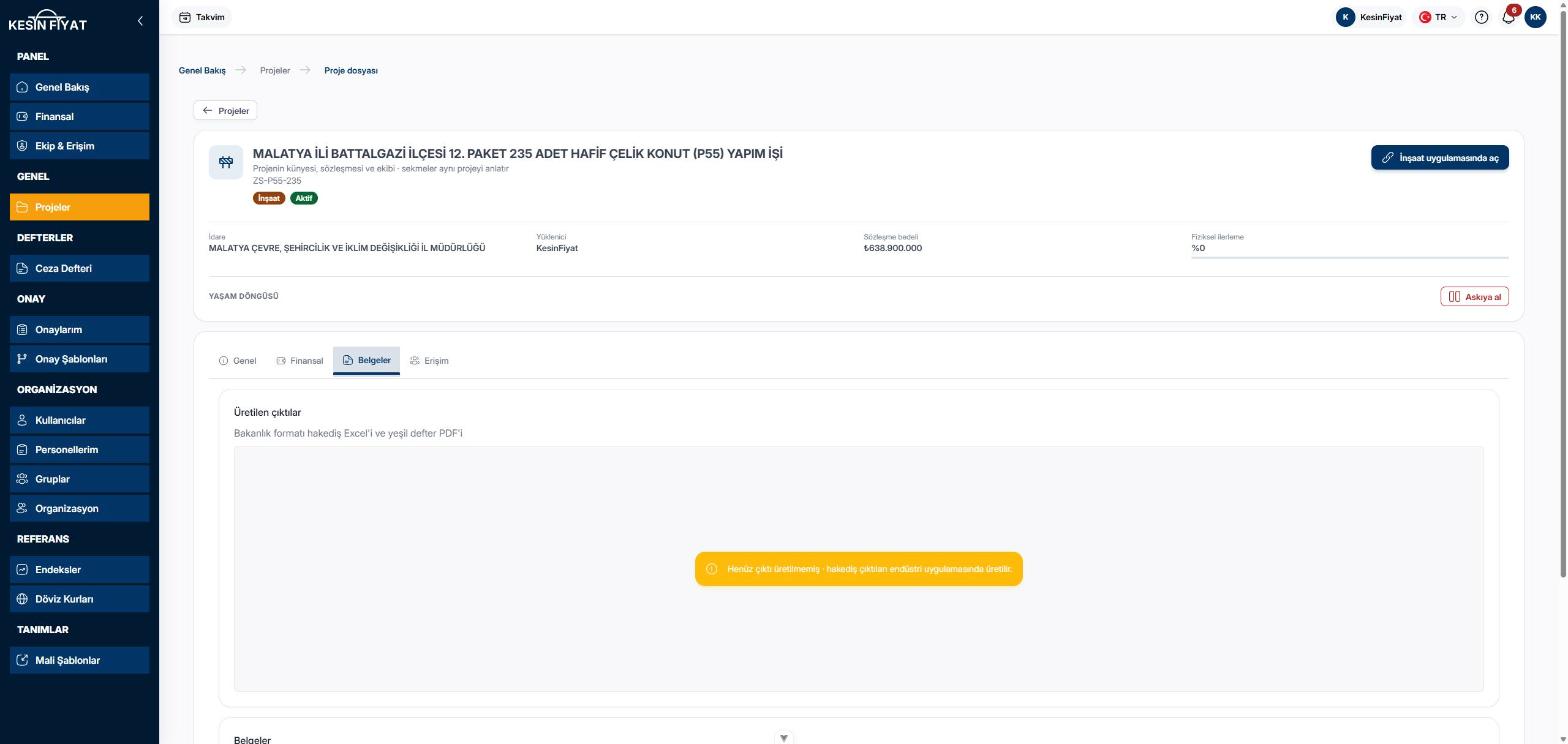Open the KK user avatar menu

(x=1535, y=17)
